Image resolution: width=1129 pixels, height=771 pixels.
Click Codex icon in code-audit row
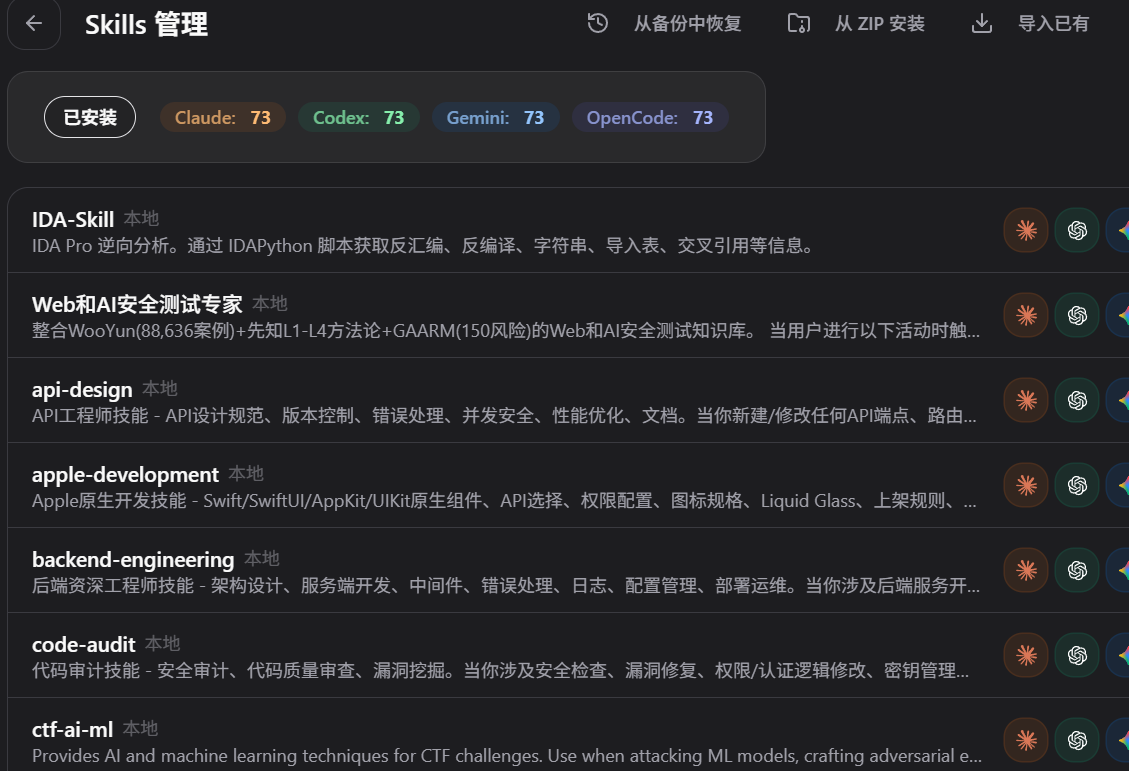[1077, 655]
